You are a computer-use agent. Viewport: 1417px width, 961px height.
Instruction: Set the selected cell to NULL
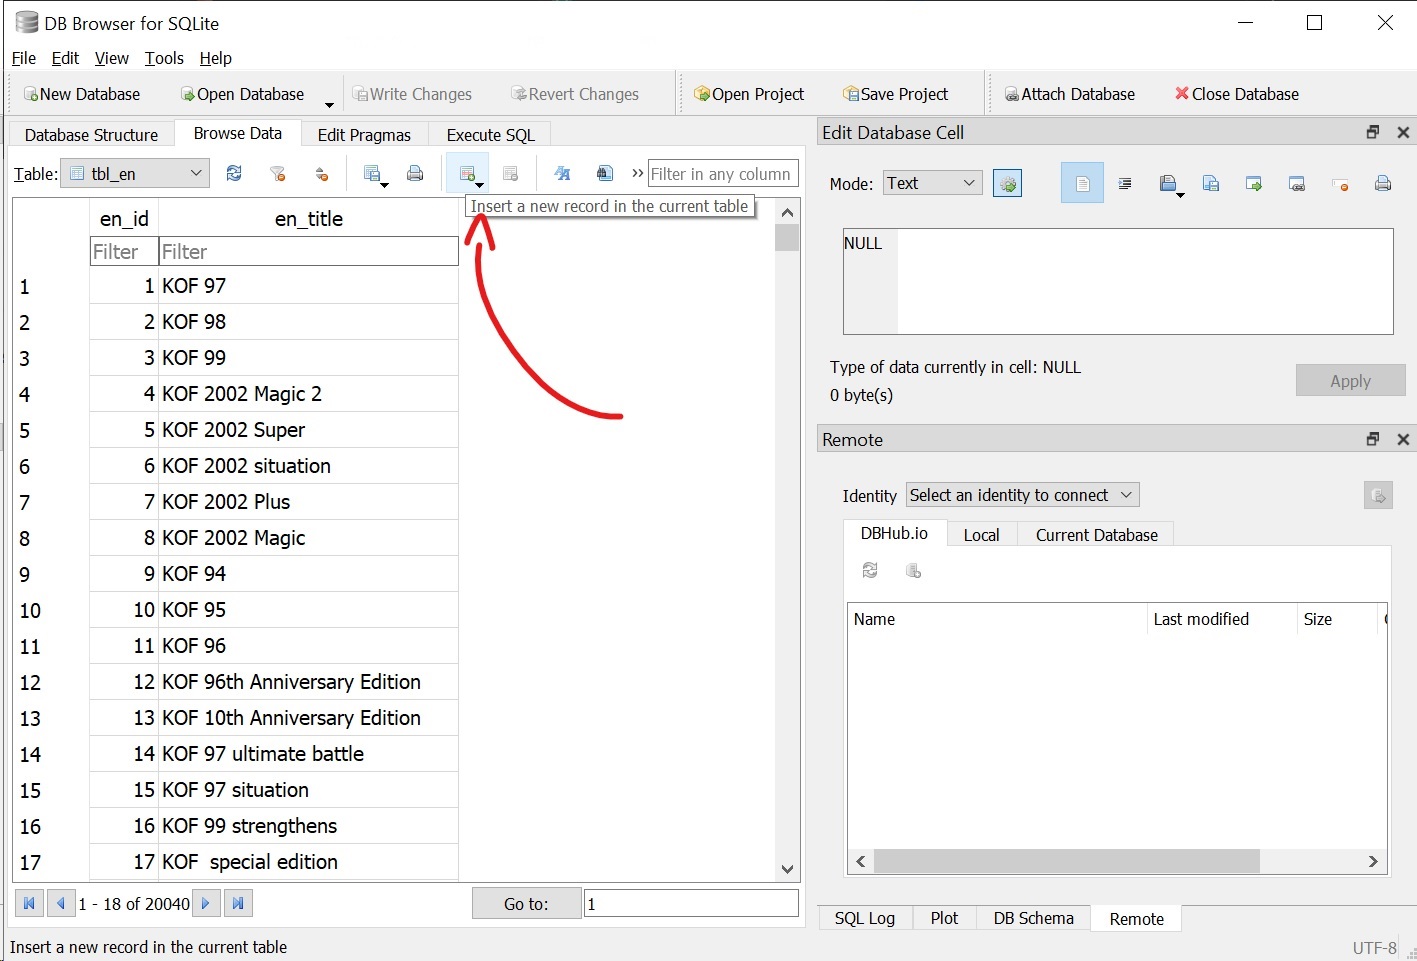pyautogui.click(x=1340, y=183)
